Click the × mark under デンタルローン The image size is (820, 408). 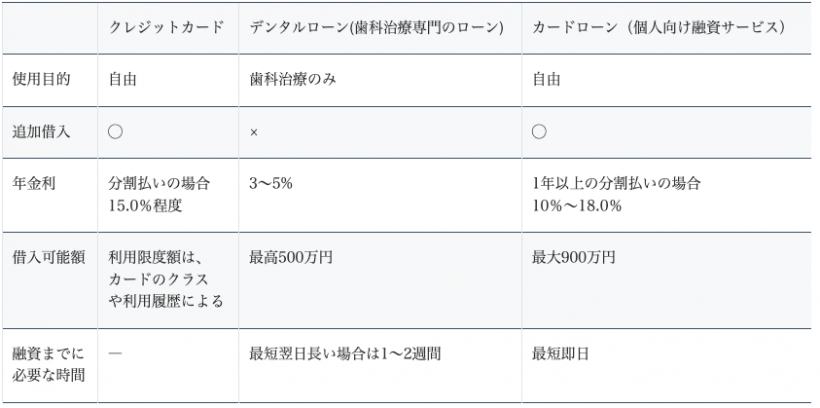pyautogui.click(x=254, y=133)
